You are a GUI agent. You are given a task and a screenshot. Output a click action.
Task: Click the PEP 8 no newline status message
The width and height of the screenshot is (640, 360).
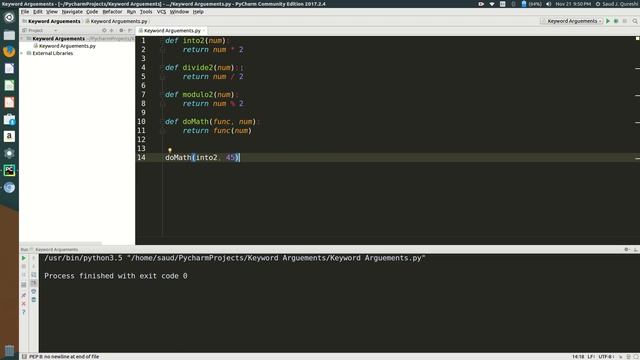pos(64,357)
